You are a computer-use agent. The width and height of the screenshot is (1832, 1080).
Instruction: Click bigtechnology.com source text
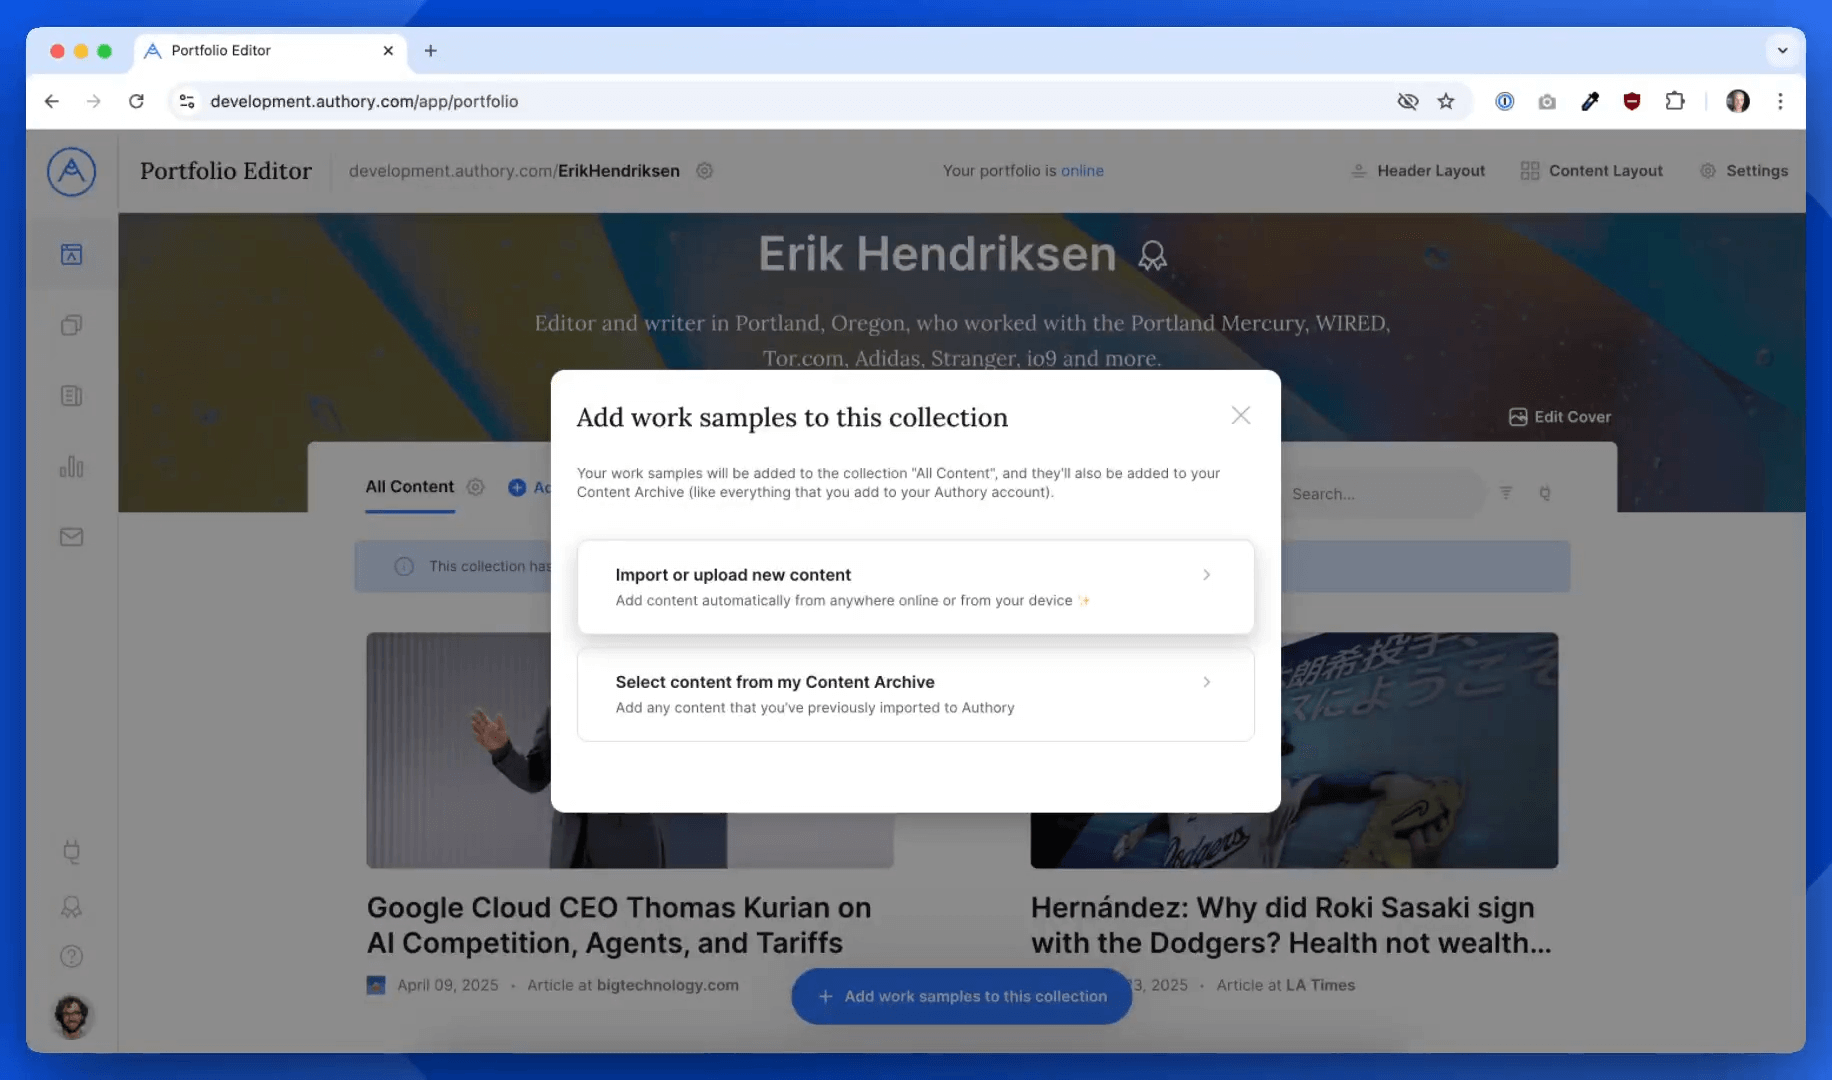click(667, 985)
